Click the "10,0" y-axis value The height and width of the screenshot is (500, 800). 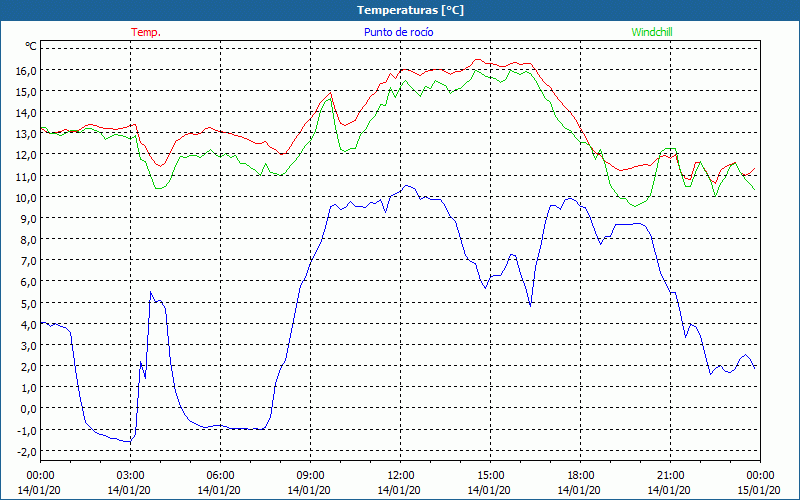(x=27, y=197)
